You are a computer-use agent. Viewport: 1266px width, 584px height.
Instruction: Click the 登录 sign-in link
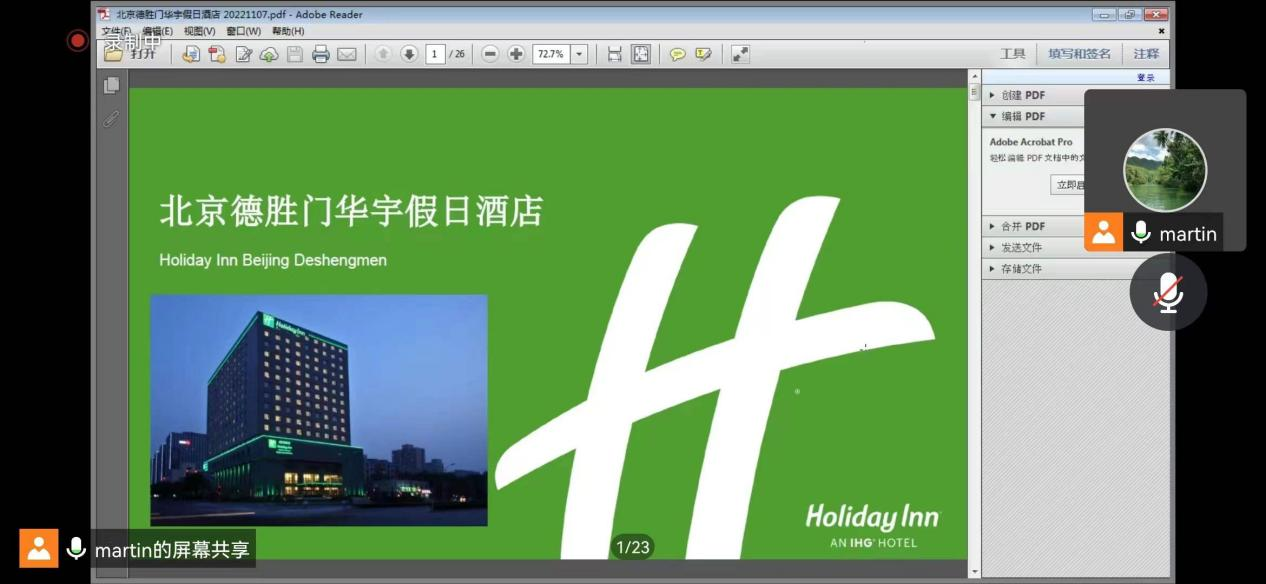pyautogui.click(x=1145, y=77)
